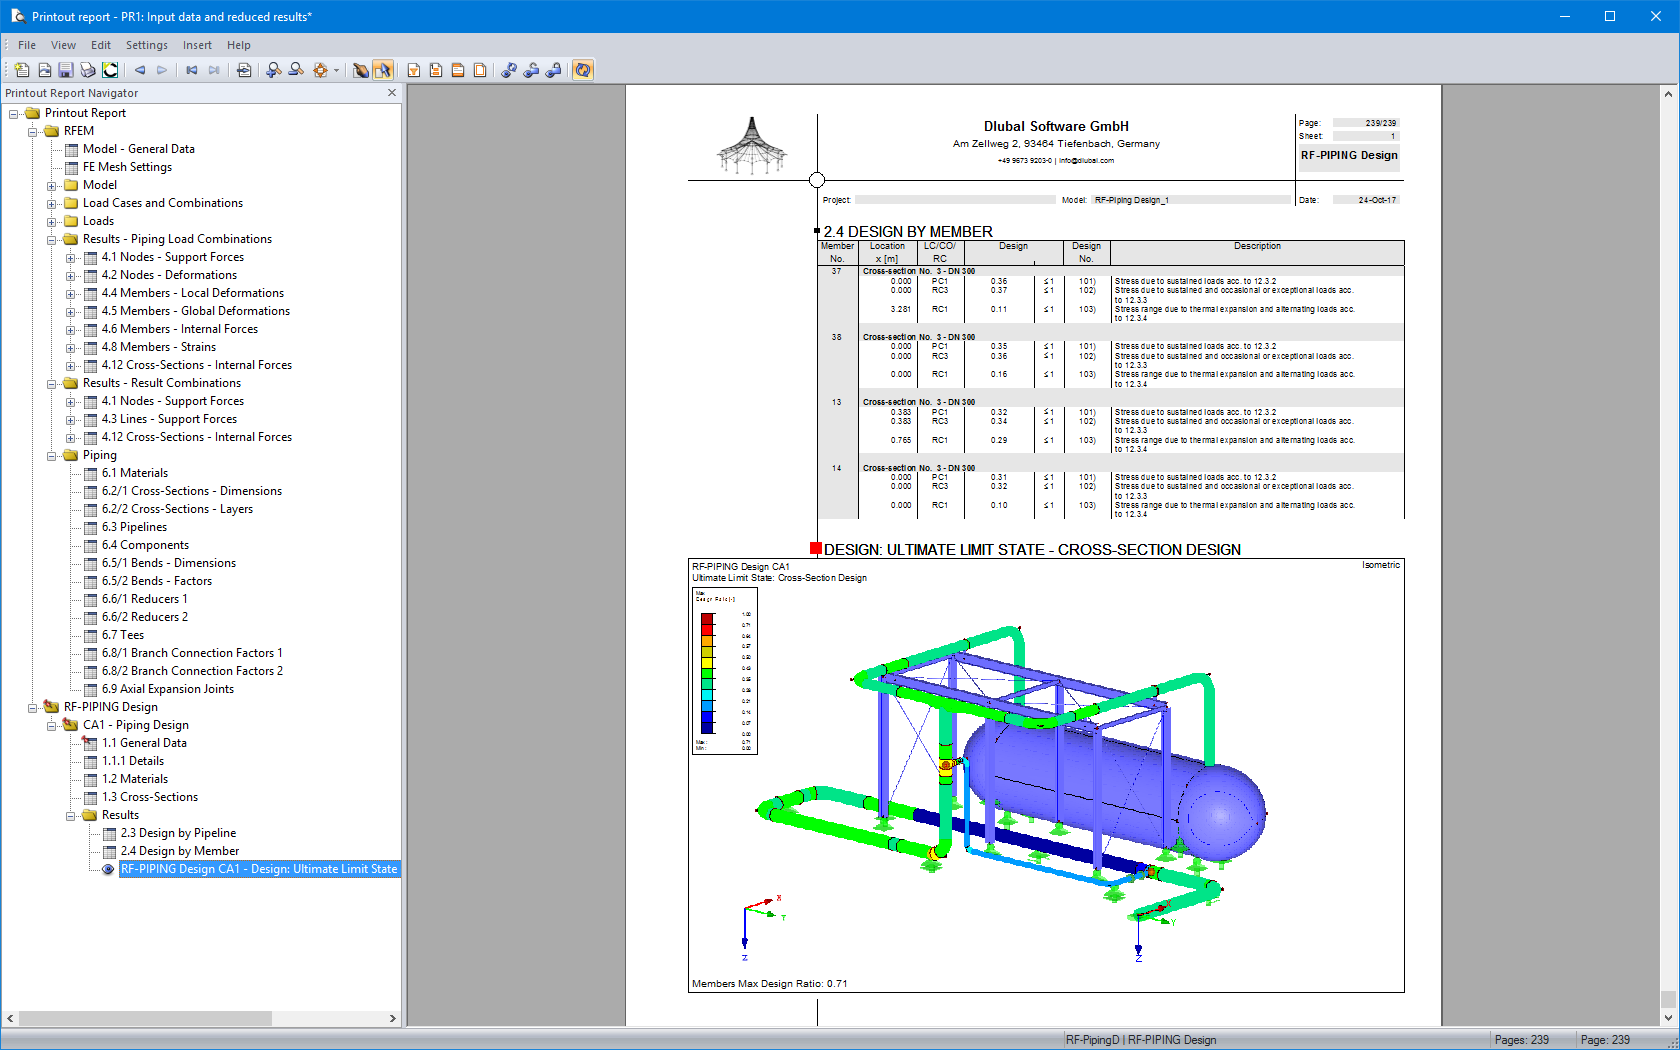Click the go-to-page icon with arrow
This screenshot has height=1050, width=1680.
pyautogui.click(x=243, y=70)
